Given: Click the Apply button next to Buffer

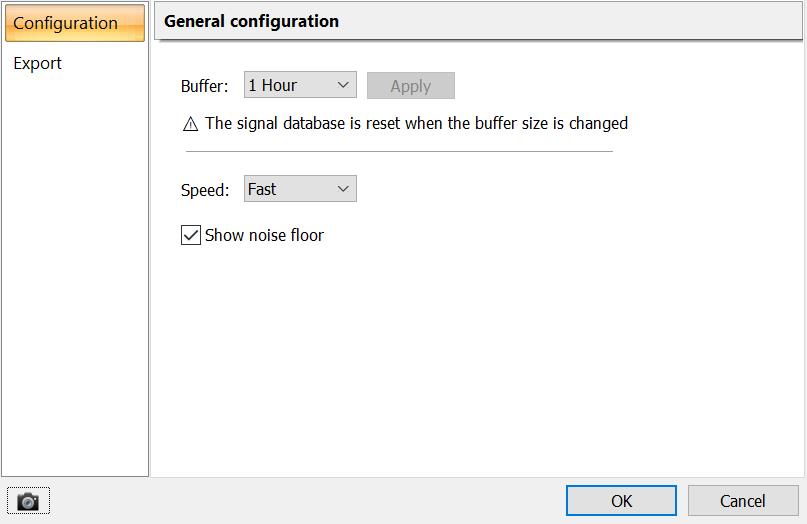Looking at the screenshot, I should click(410, 86).
